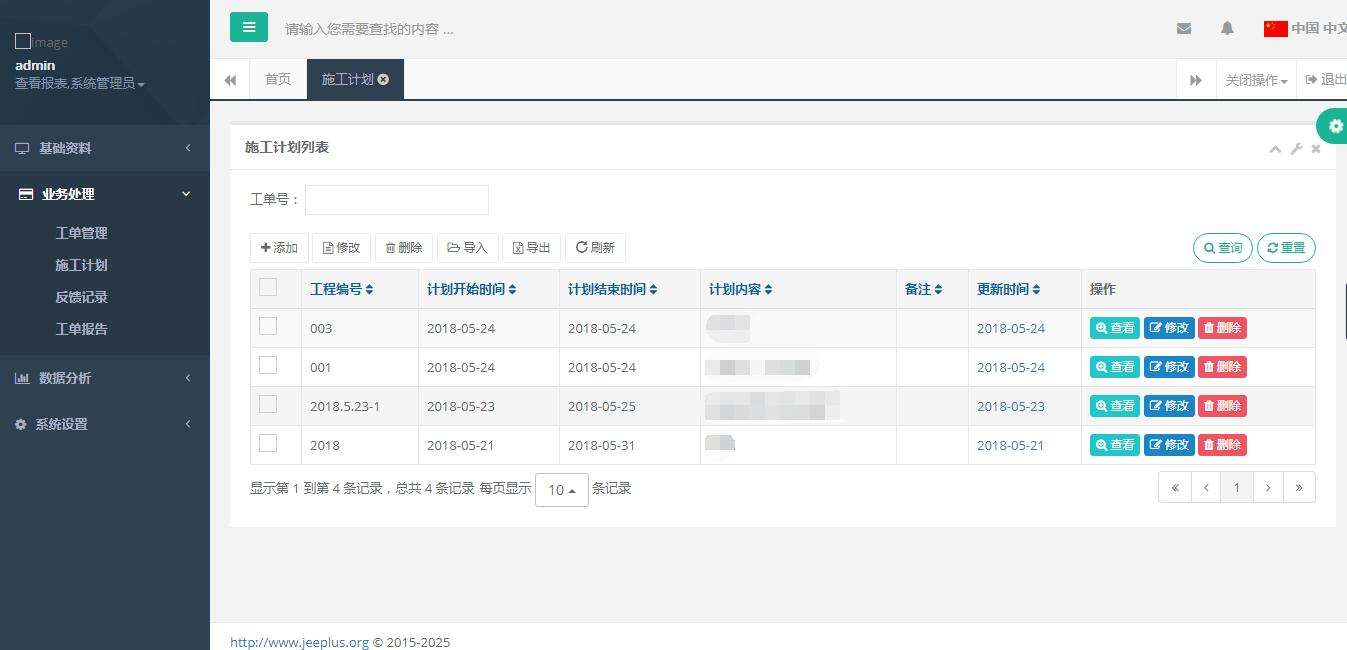This screenshot has height=650, width=1347.
Task: Expand the 基础资料 sidebar menu
Action: 104,148
